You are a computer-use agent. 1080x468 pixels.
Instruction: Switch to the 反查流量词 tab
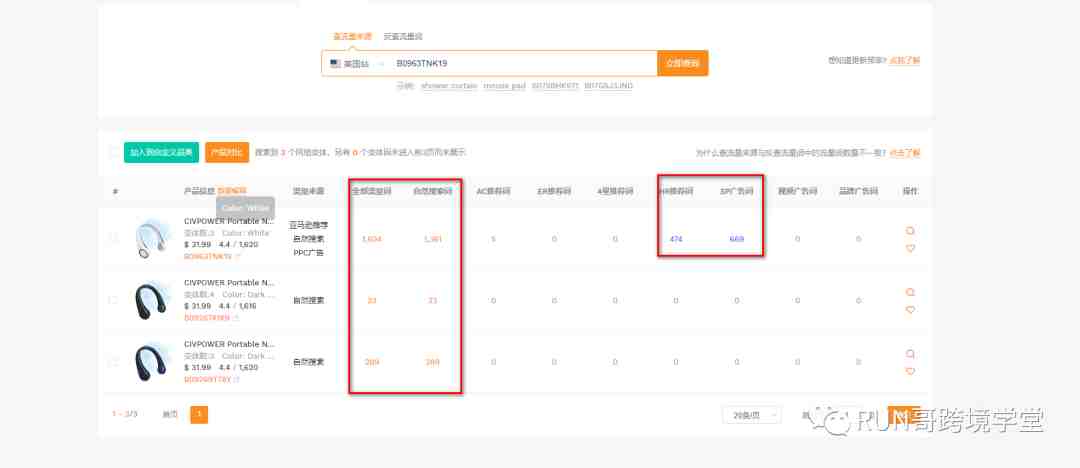point(403,36)
